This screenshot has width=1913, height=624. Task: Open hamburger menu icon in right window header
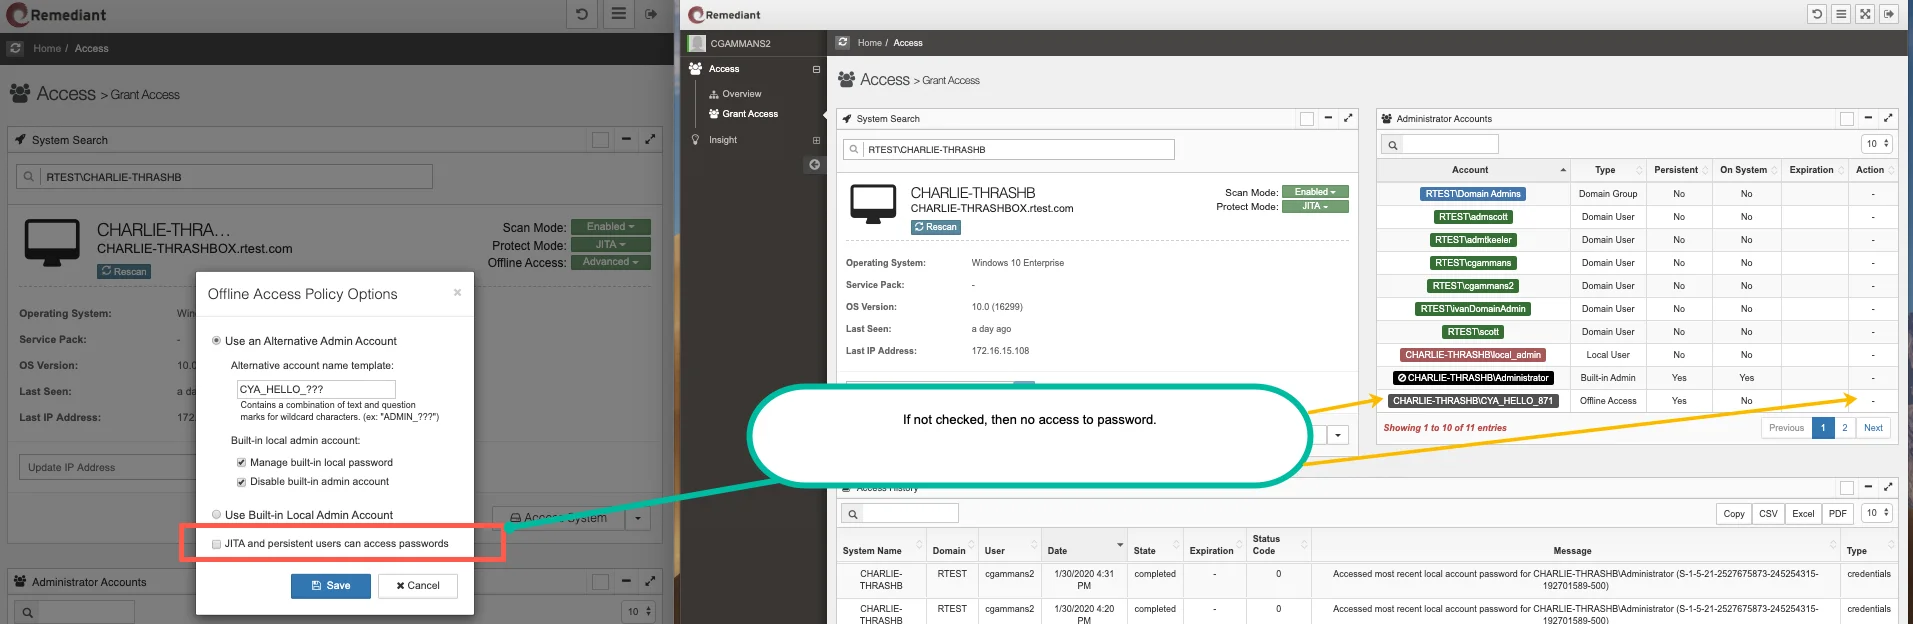click(x=1841, y=14)
